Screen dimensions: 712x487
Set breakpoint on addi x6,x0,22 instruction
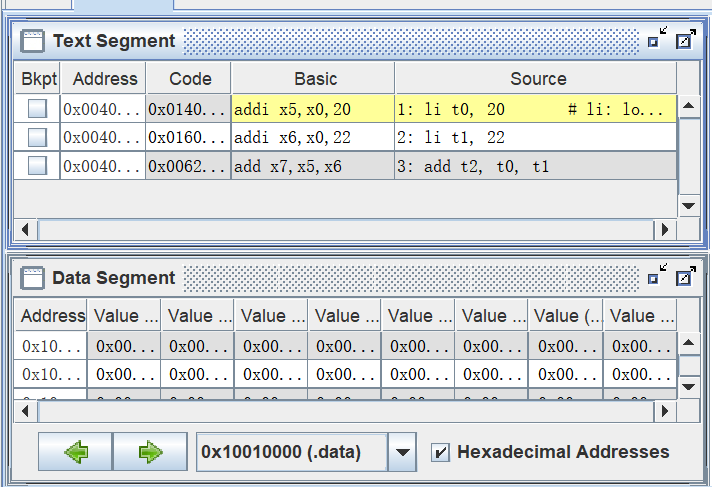coord(37,138)
